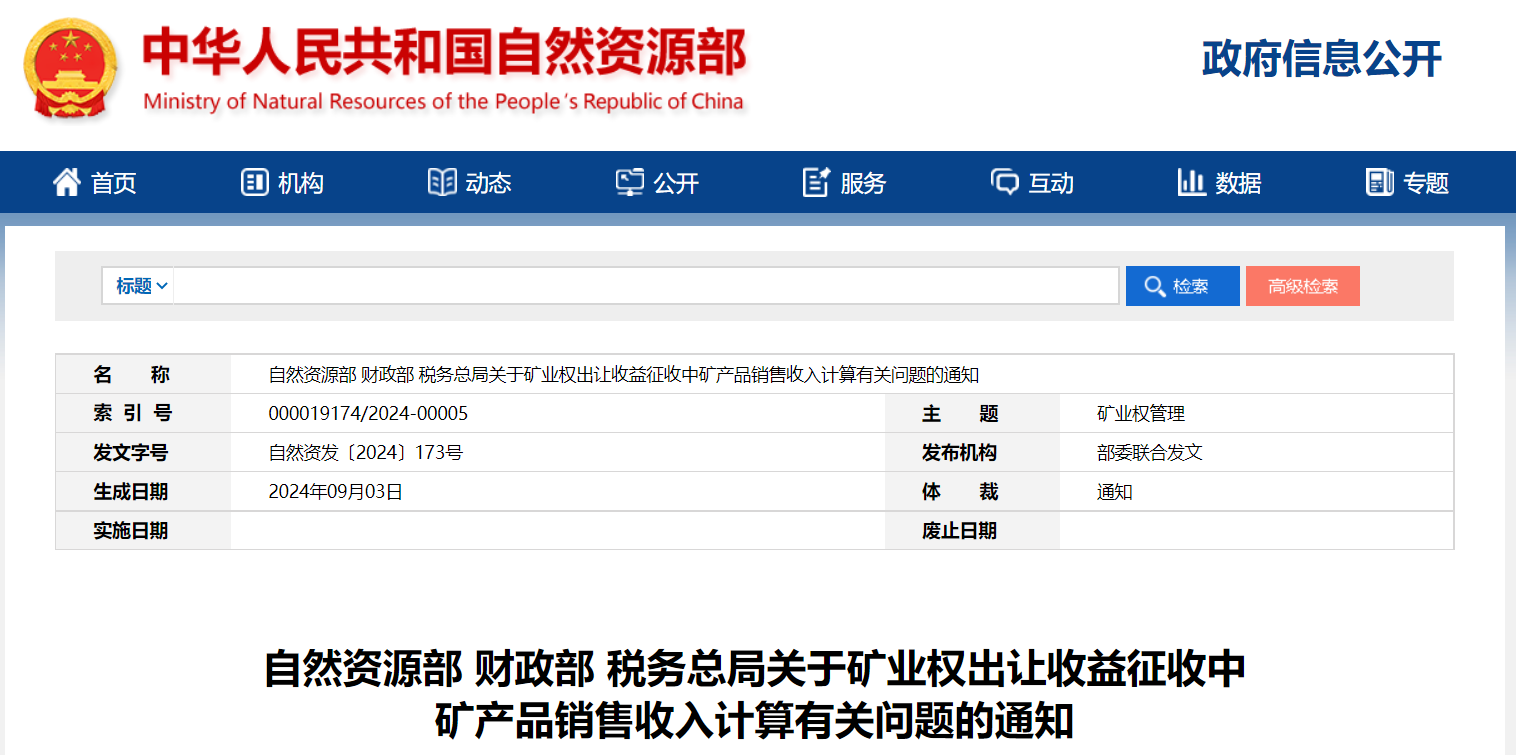Select 数据 in the navigation bar
The image size is (1516, 755).
(x=1238, y=183)
